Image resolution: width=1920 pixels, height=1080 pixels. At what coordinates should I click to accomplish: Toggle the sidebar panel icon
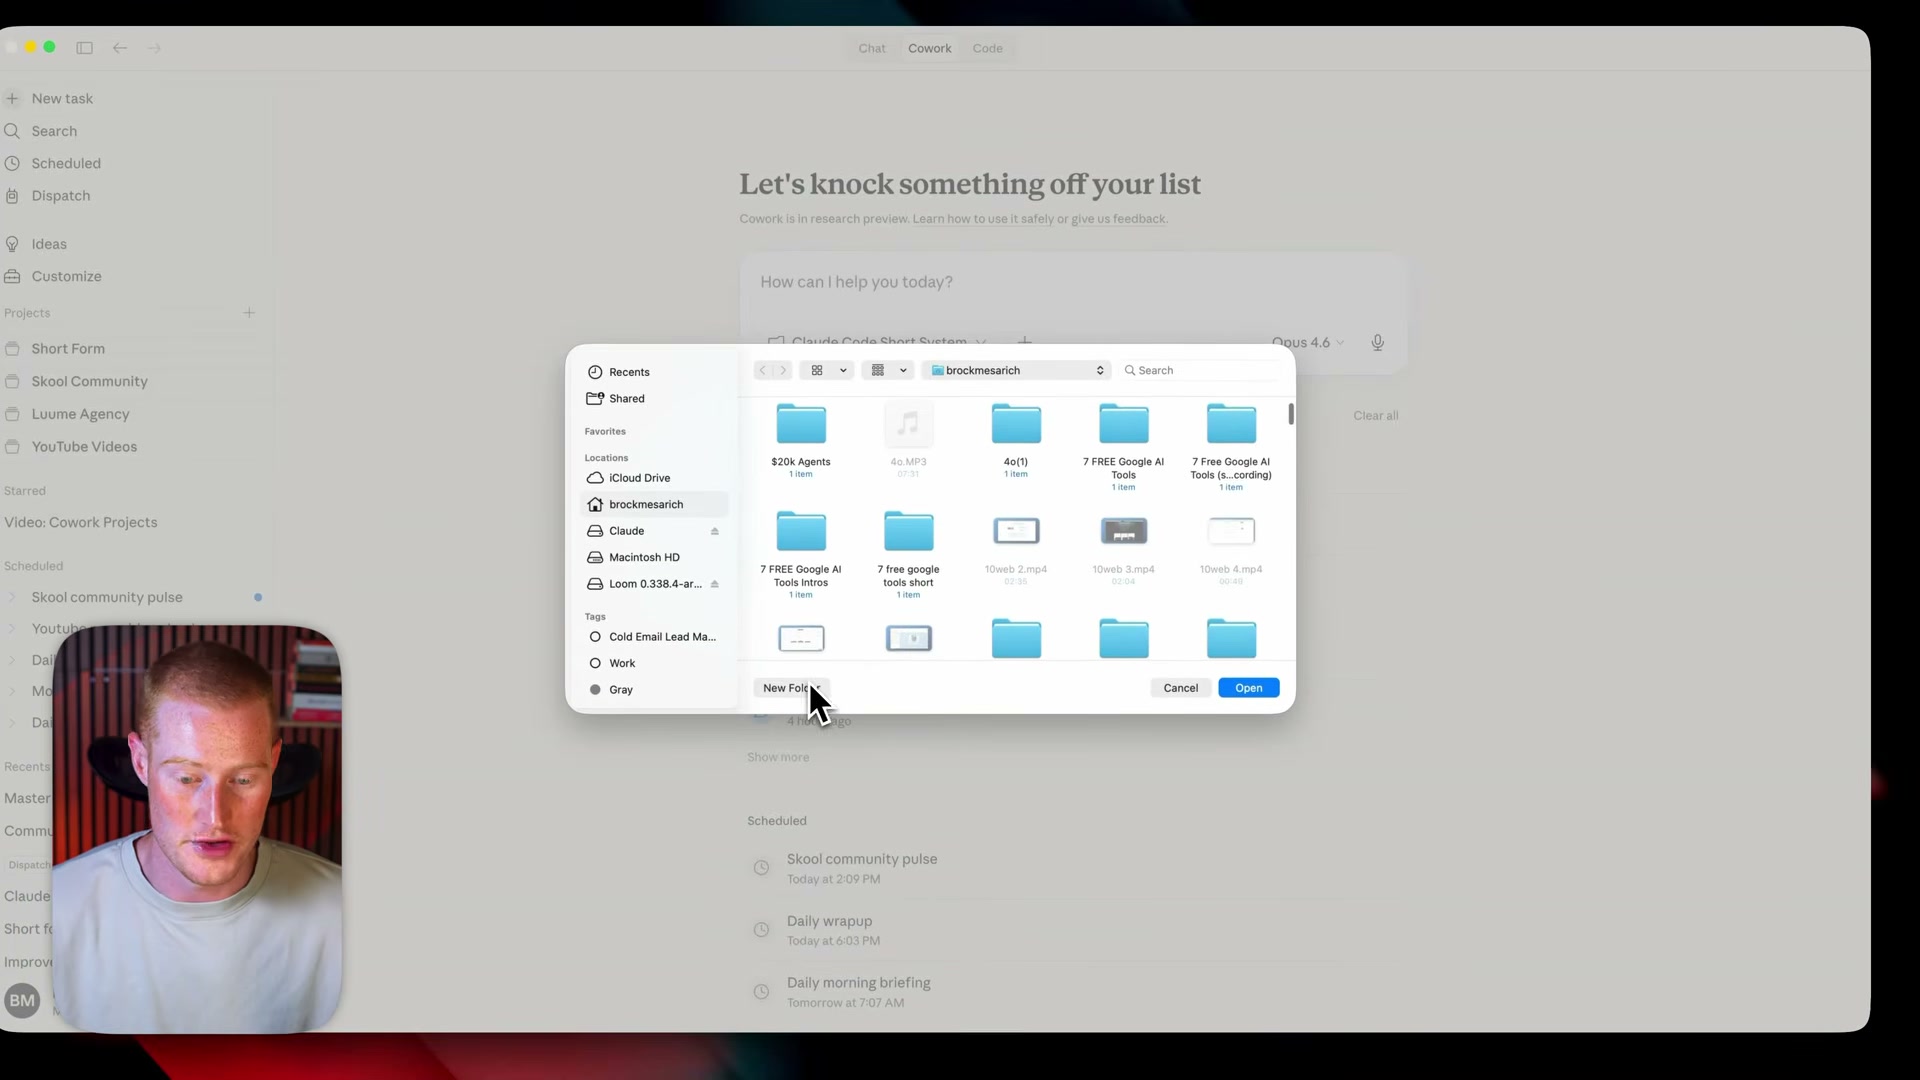[85, 48]
